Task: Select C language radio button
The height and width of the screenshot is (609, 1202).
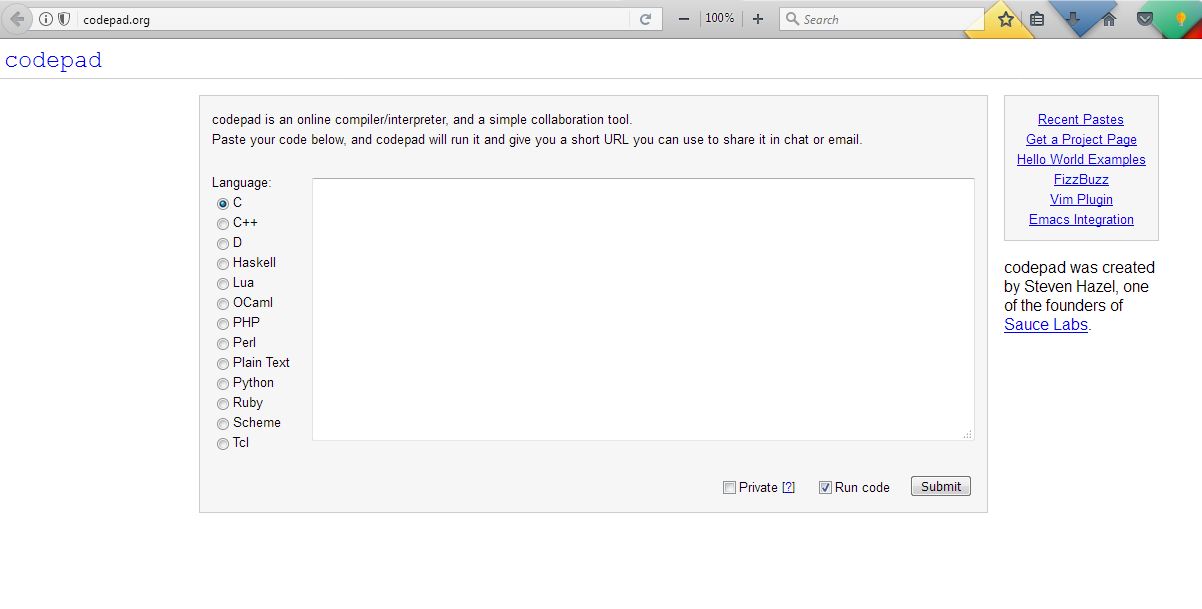Action: [223, 203]
